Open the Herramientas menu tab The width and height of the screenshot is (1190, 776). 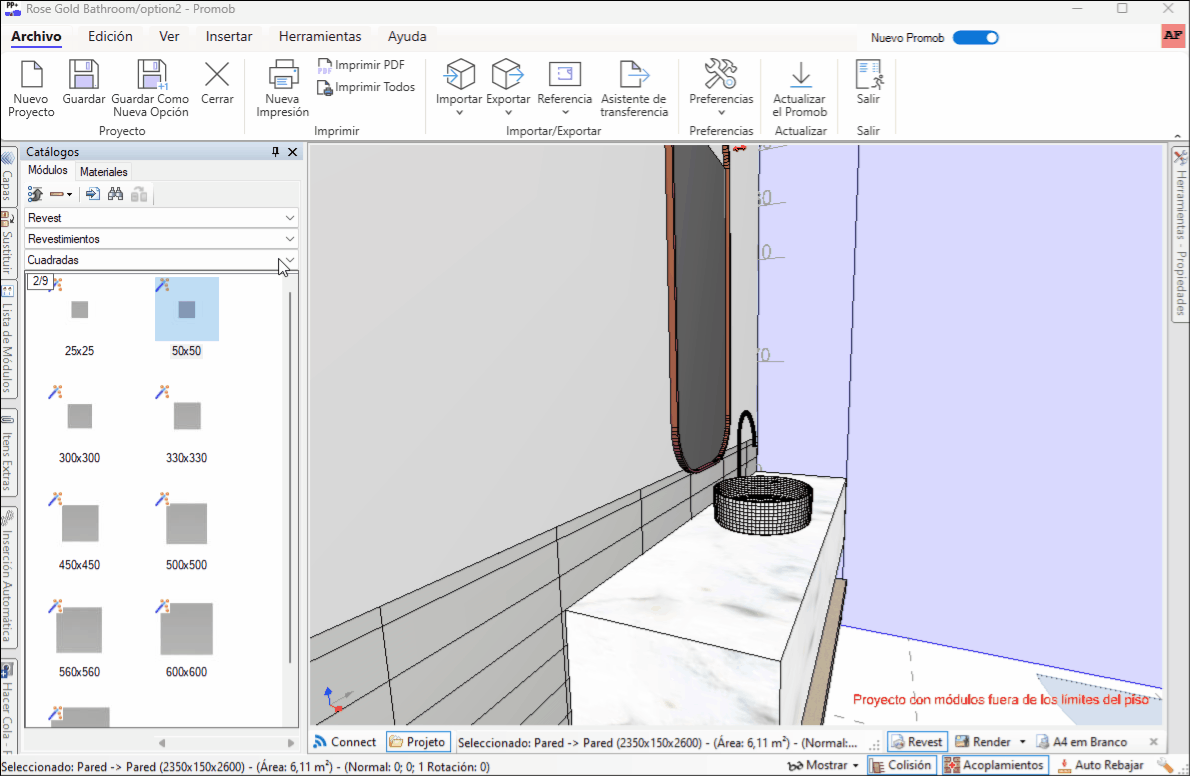[320, 37]
